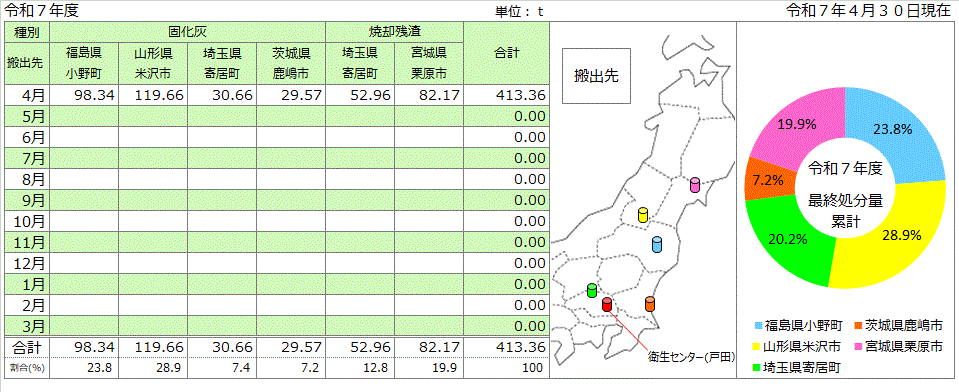Select the 5月 row header cell
959x392 pixels.
[x=27, y=116]
